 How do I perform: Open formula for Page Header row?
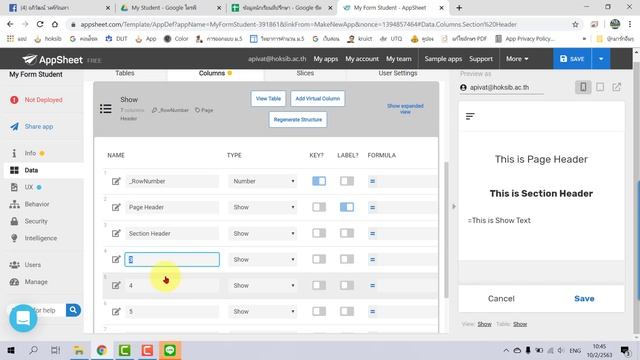[x=372, y=207]
